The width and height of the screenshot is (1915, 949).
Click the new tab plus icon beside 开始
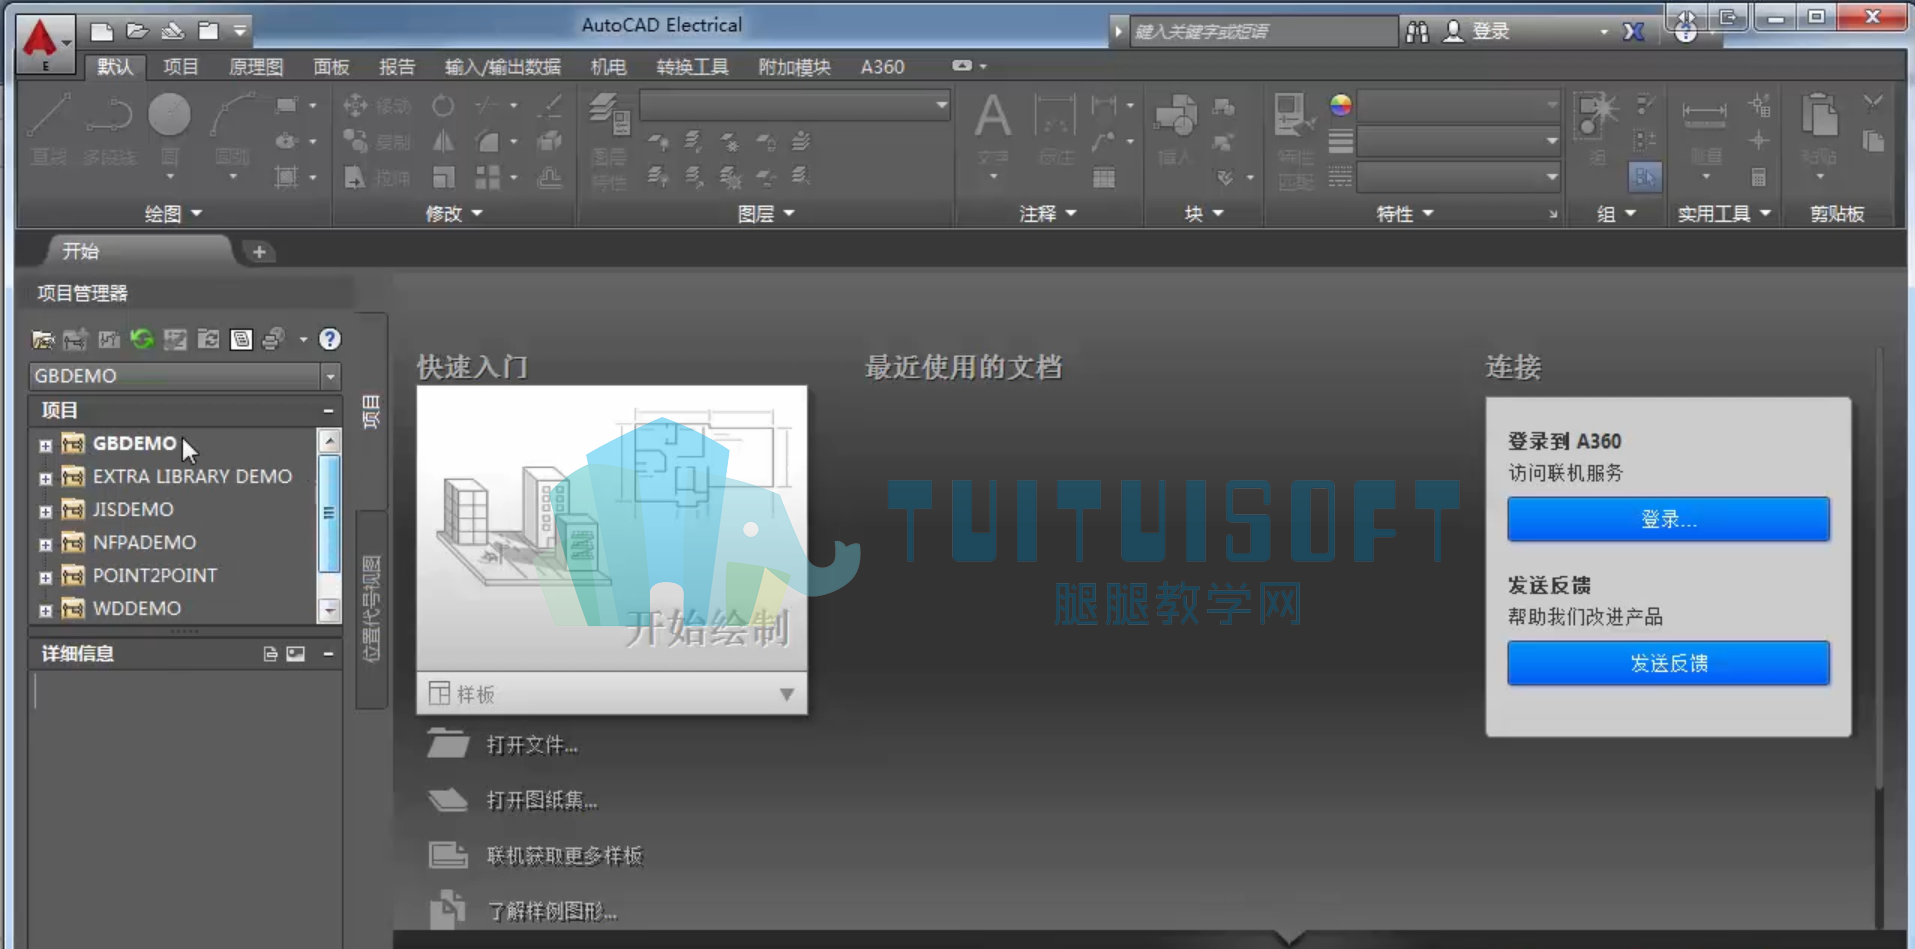coord(259,252)
